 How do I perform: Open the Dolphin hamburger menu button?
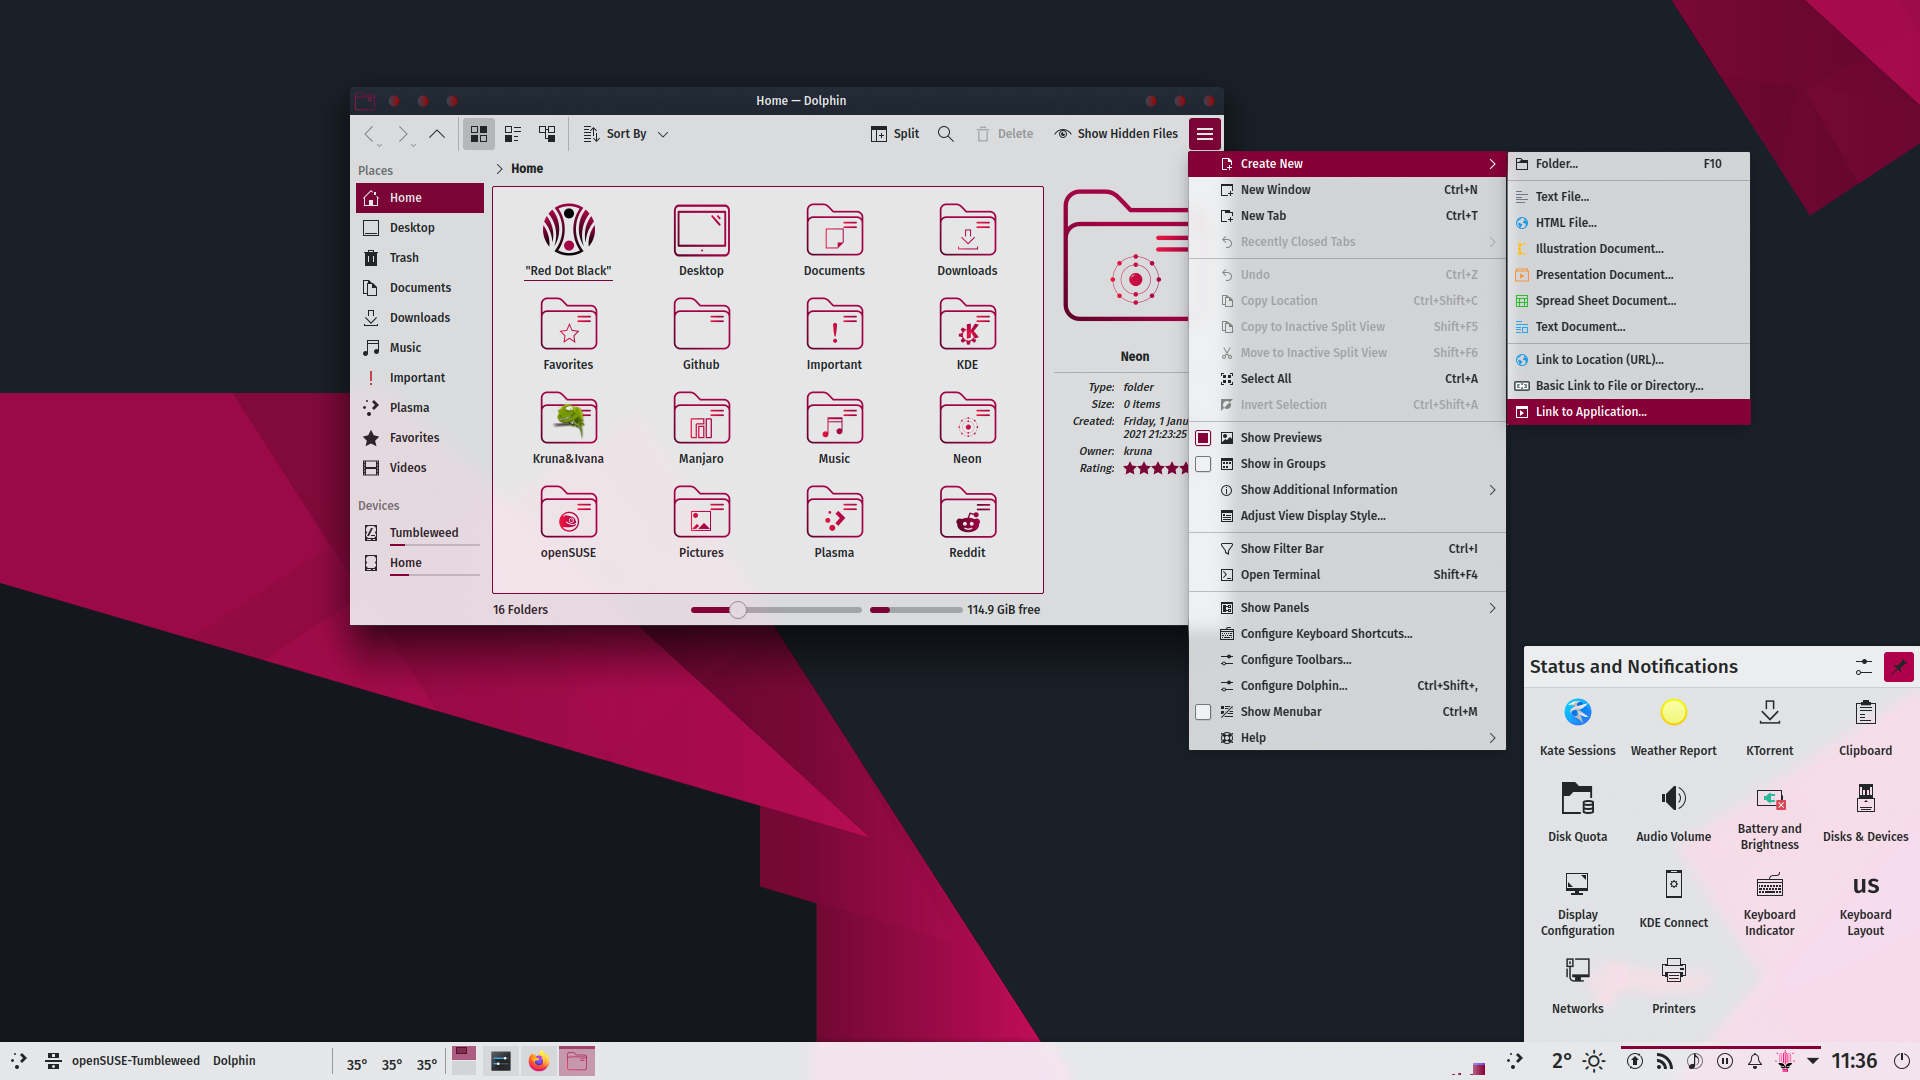[1205, 133]
